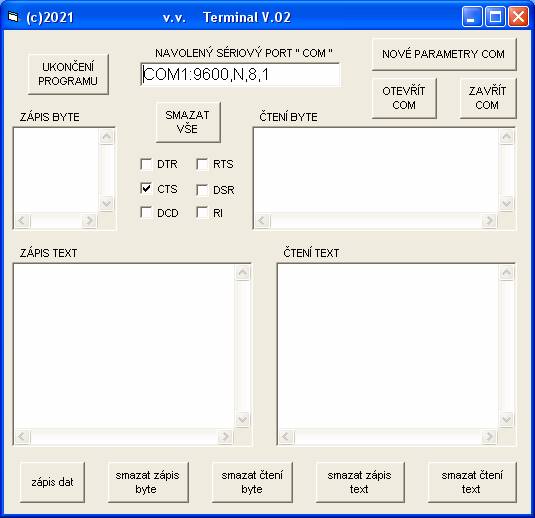Click the SMAZAT VŠE button

click(x=188, y=122)
